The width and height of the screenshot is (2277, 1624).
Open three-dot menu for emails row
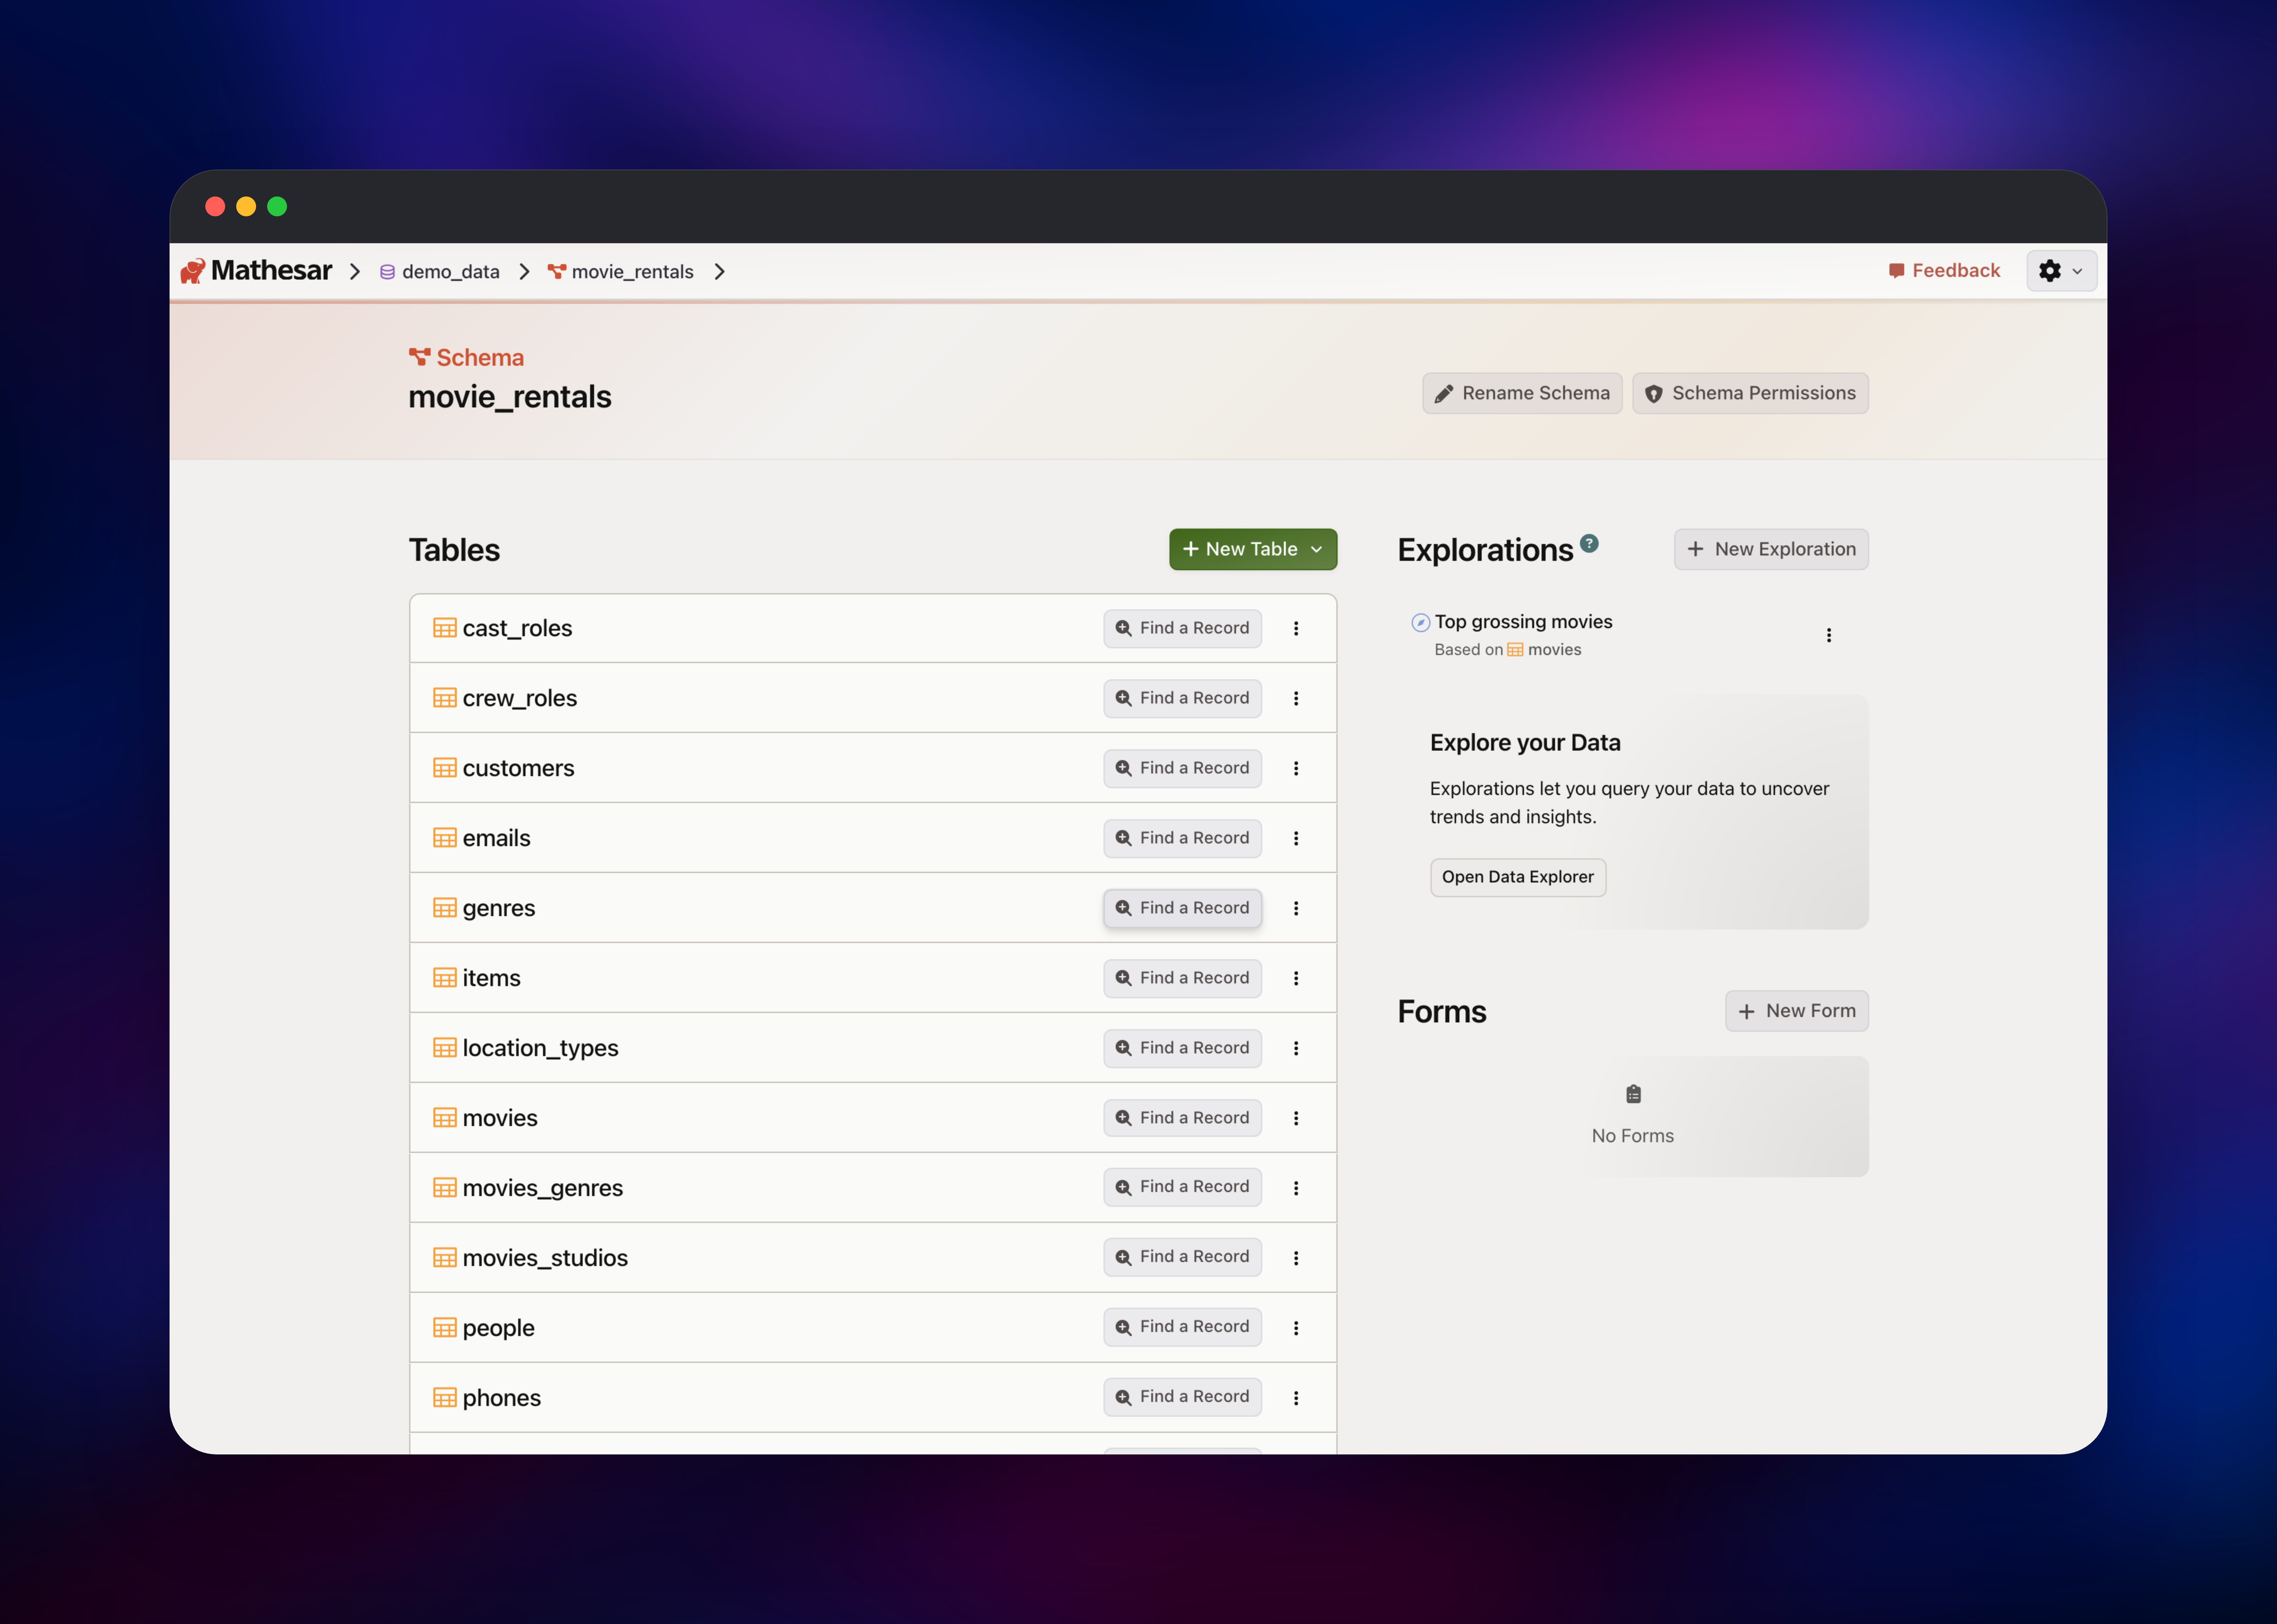pos(1296,838)
